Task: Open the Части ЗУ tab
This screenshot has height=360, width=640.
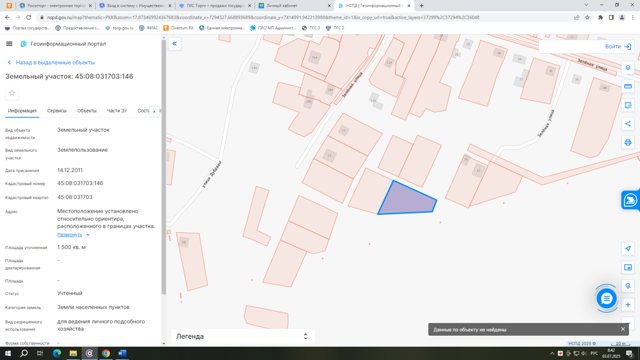Action: point(117,111)
